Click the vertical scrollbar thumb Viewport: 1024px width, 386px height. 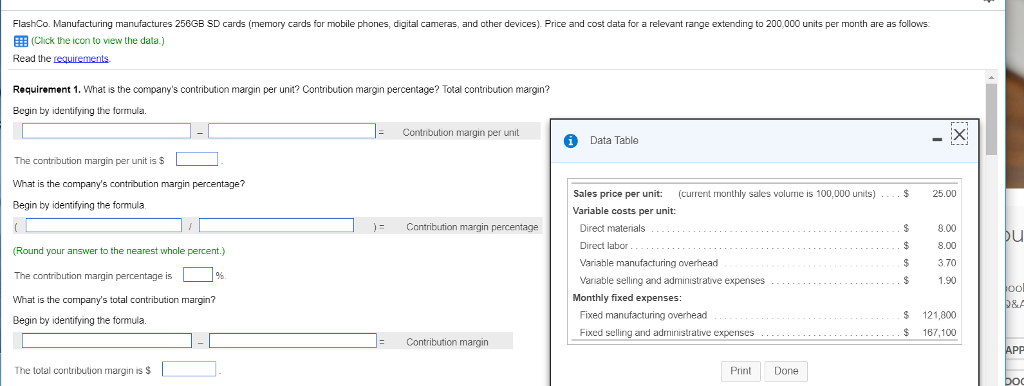pyautogui.click(x=991, y=120)
